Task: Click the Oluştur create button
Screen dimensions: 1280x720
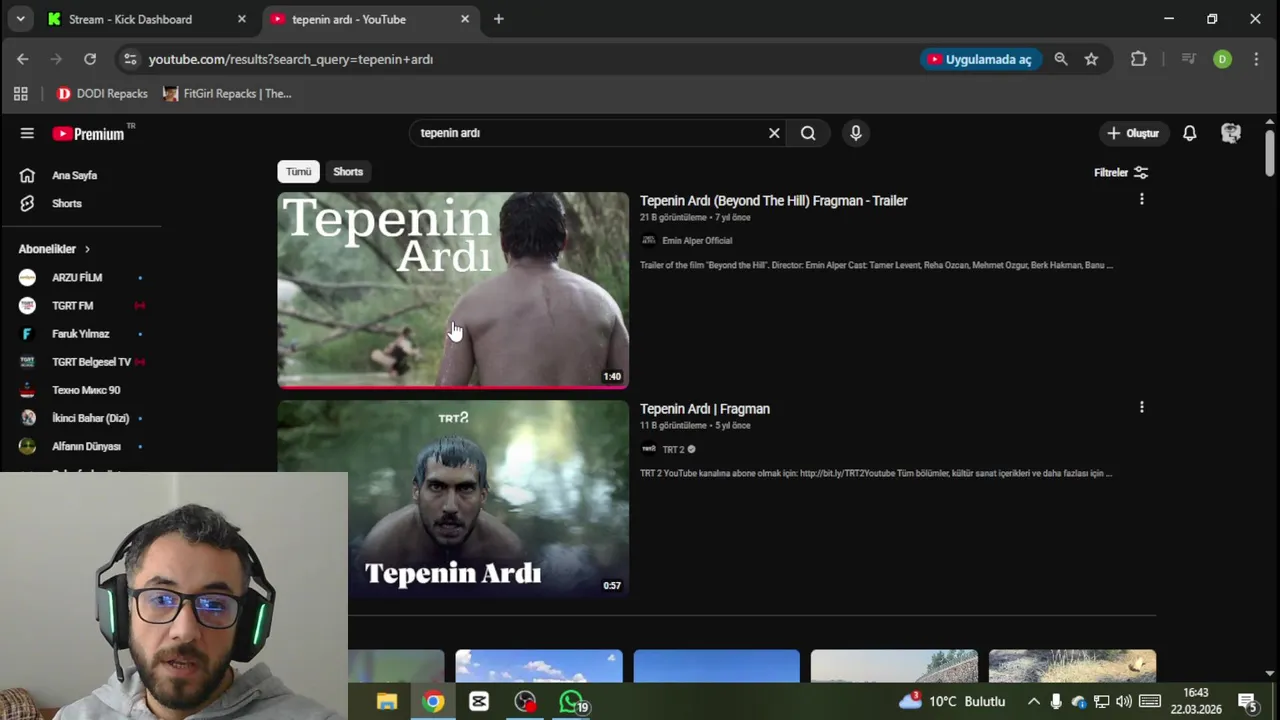Action: click(x=1133, y=133)
